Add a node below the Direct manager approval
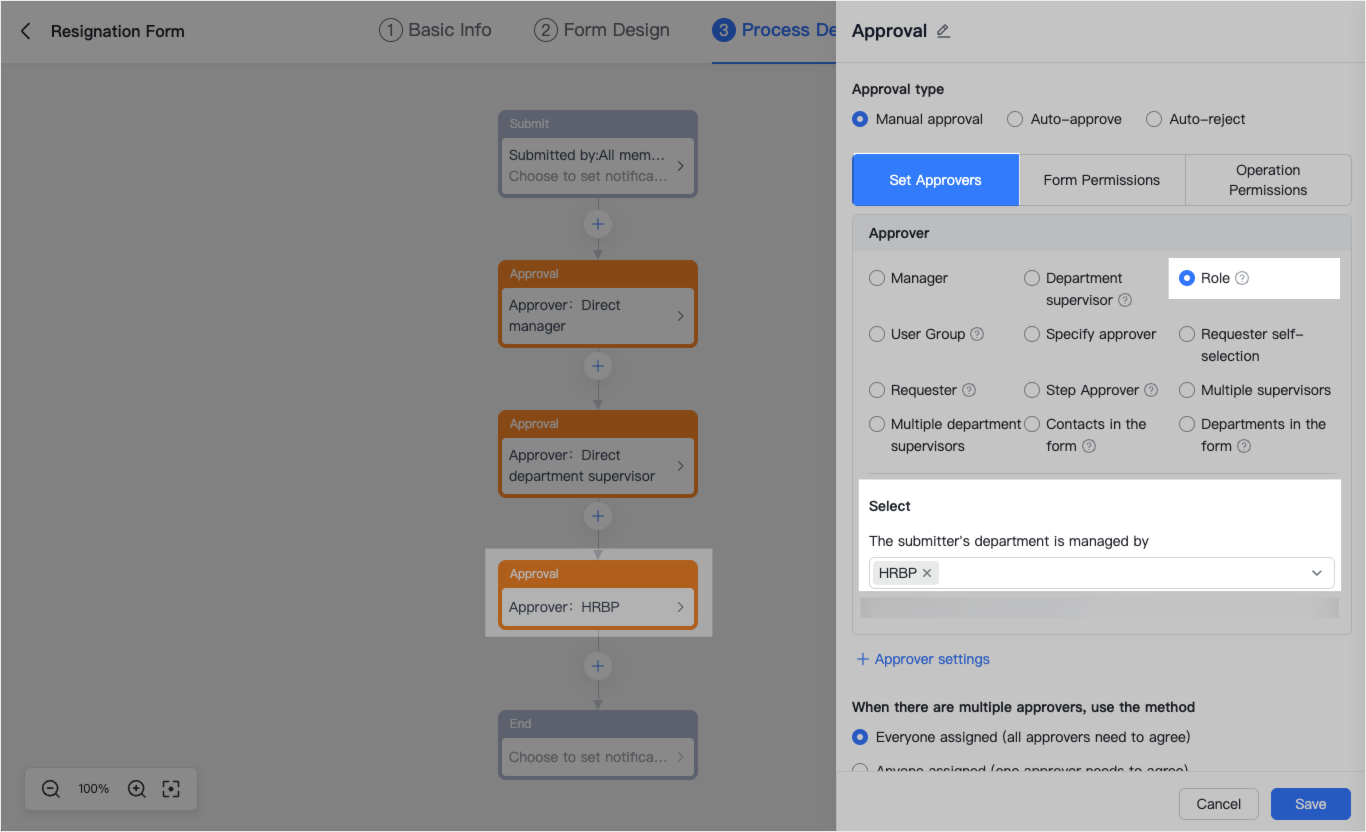Image resolution: width=1366 pixels, height=832 pixels. click(x=598, y=366)
